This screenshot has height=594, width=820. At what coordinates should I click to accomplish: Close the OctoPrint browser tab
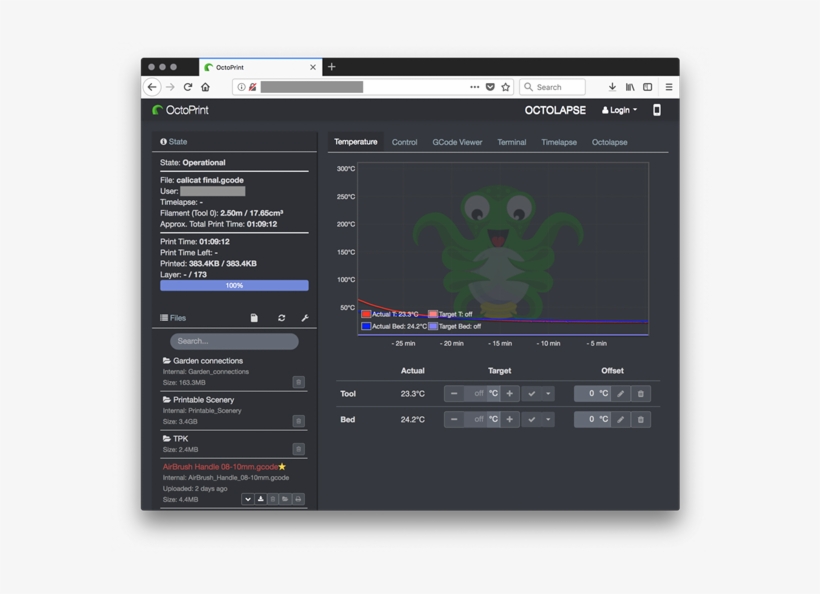(313, 67)
